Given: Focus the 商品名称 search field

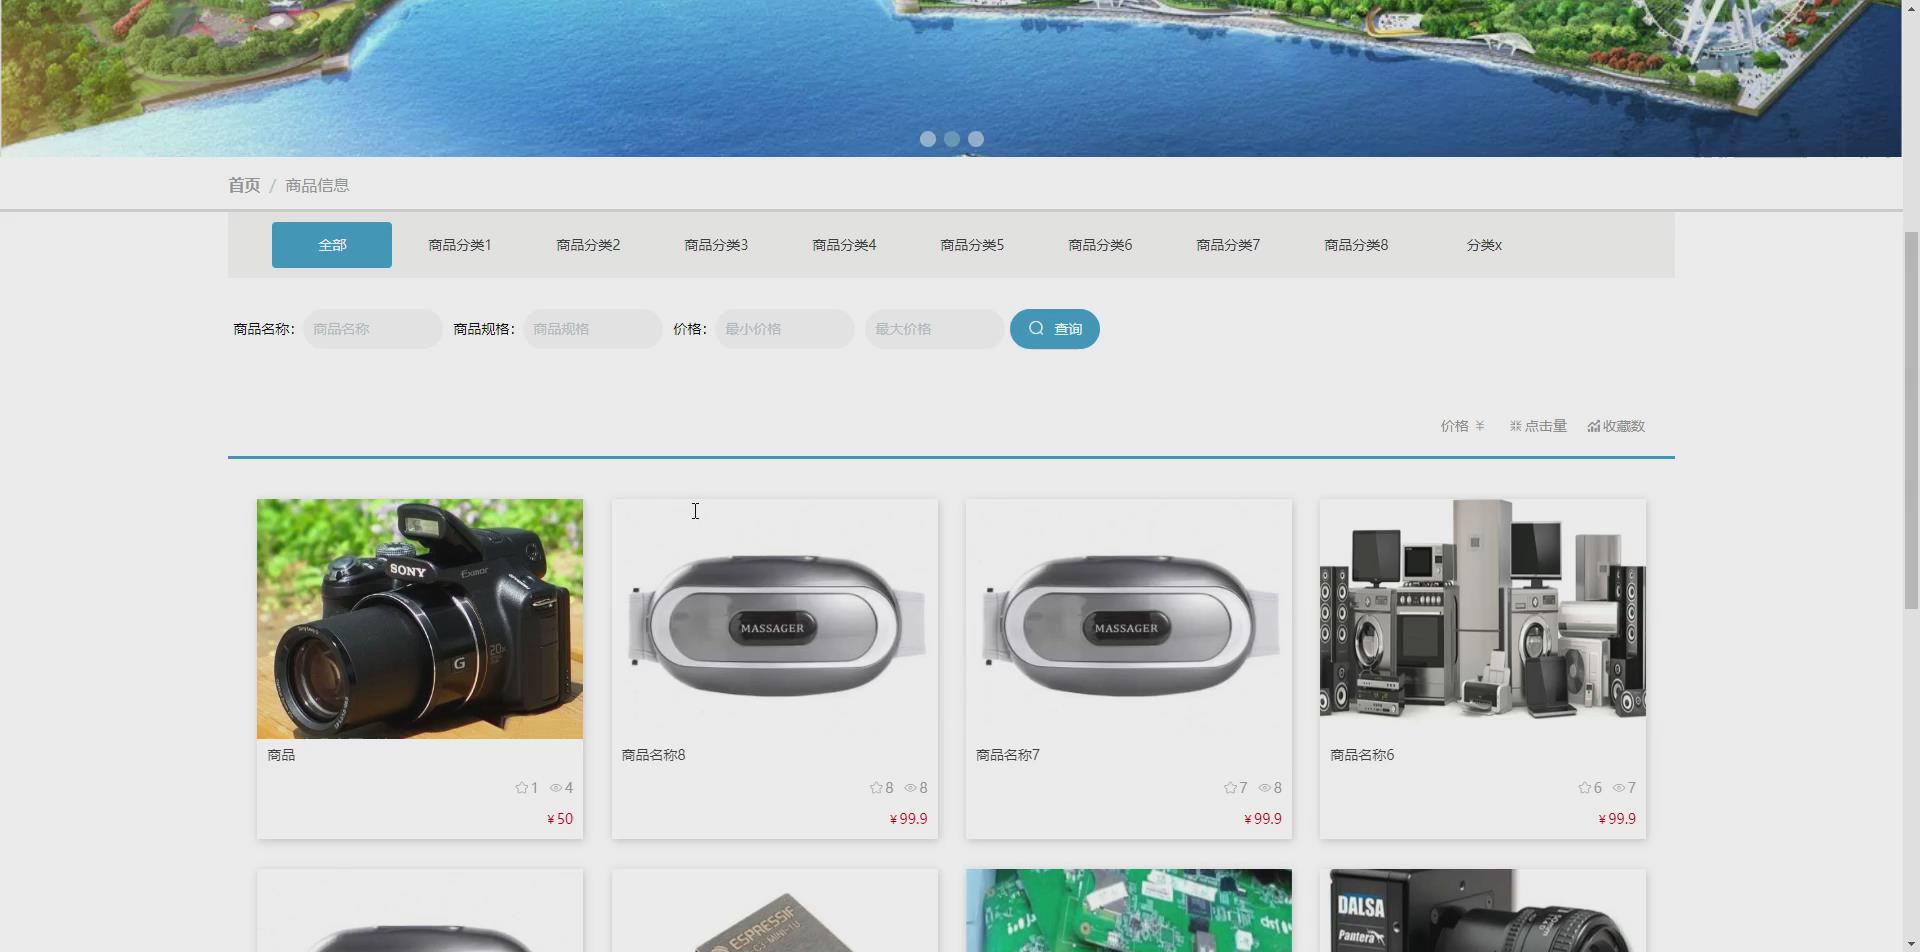Looking at the screenshot, I should point(373,329).
